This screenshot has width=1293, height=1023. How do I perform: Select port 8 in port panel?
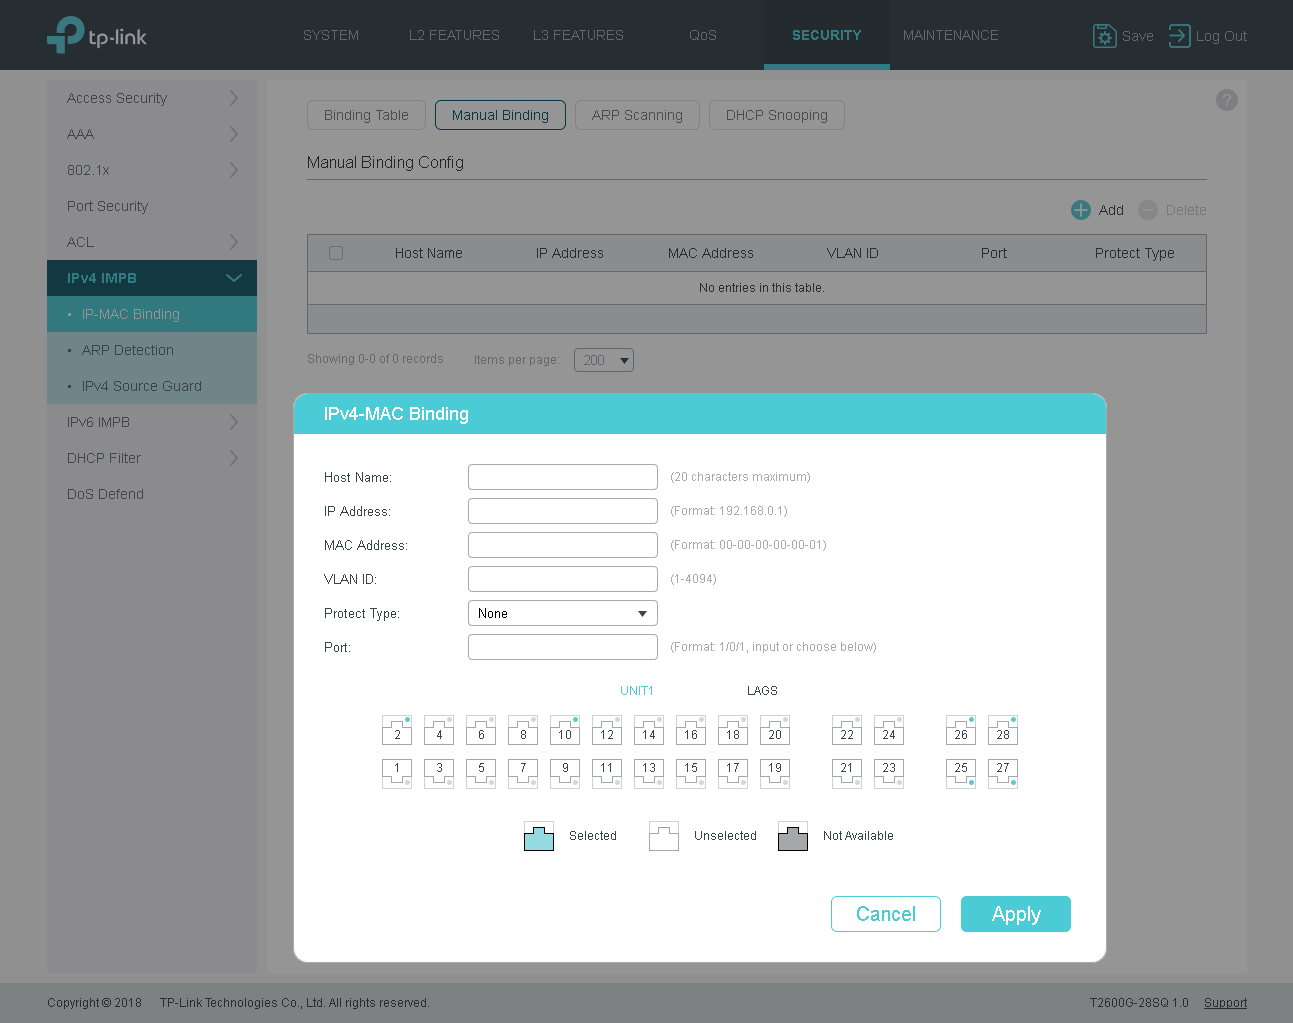[x=523, y=730]
